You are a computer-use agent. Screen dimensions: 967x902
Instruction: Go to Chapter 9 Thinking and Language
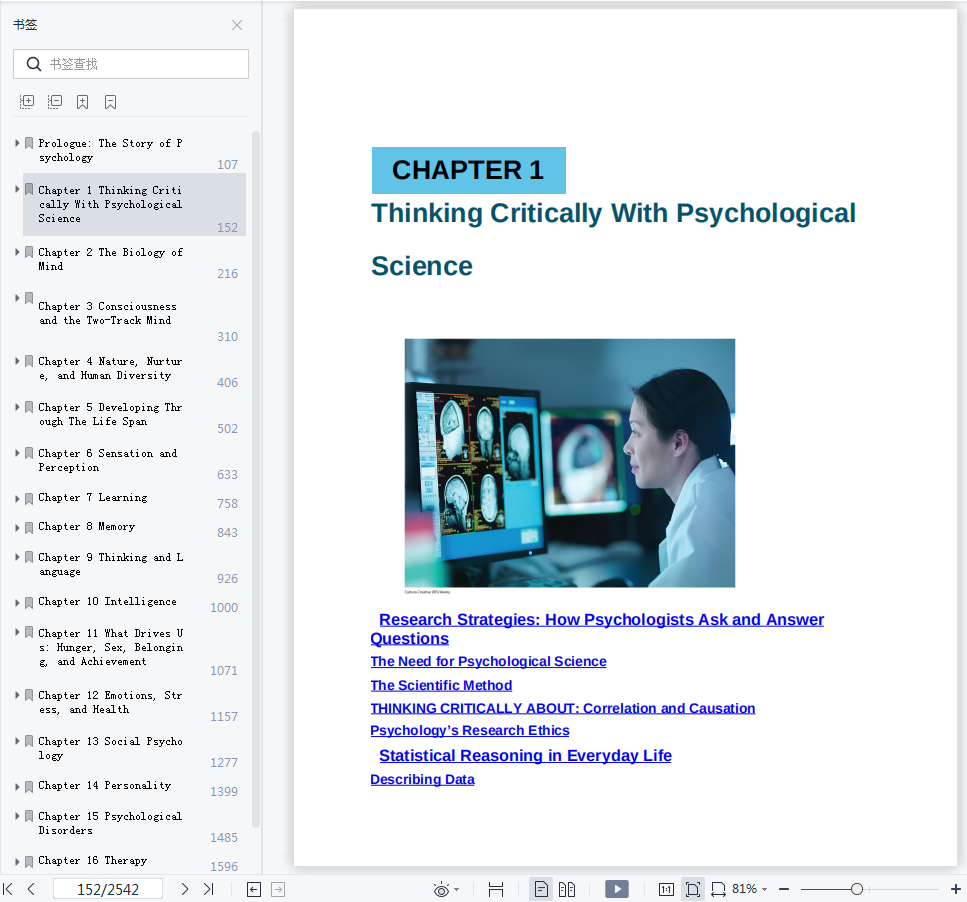coord(111,564)
